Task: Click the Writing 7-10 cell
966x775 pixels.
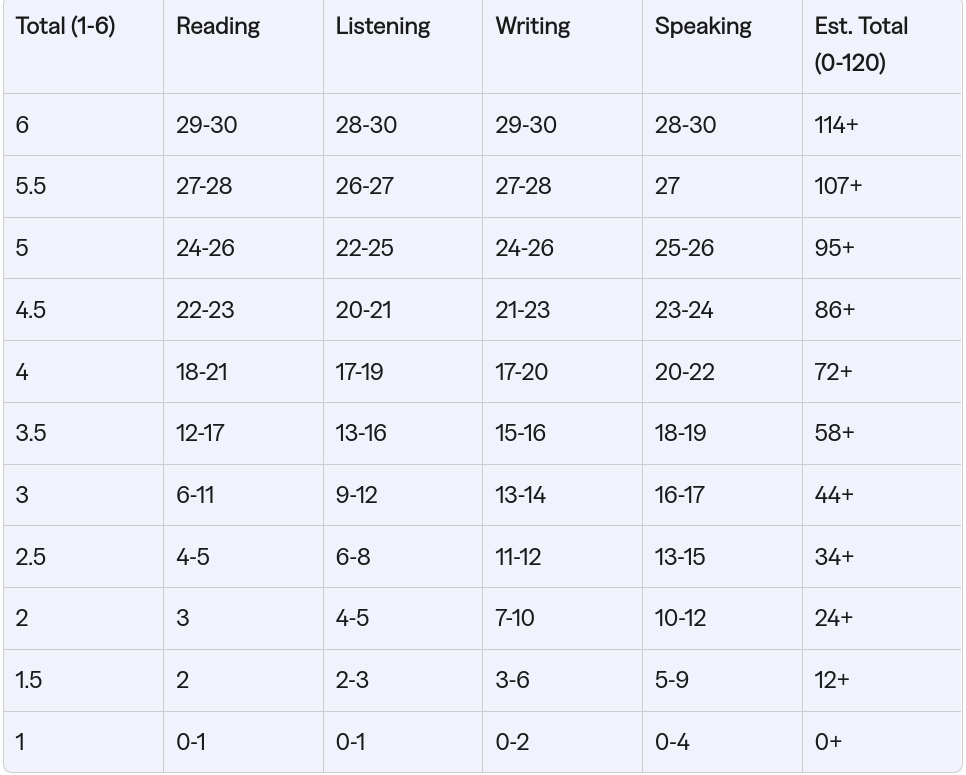Action: coord(515,618)
